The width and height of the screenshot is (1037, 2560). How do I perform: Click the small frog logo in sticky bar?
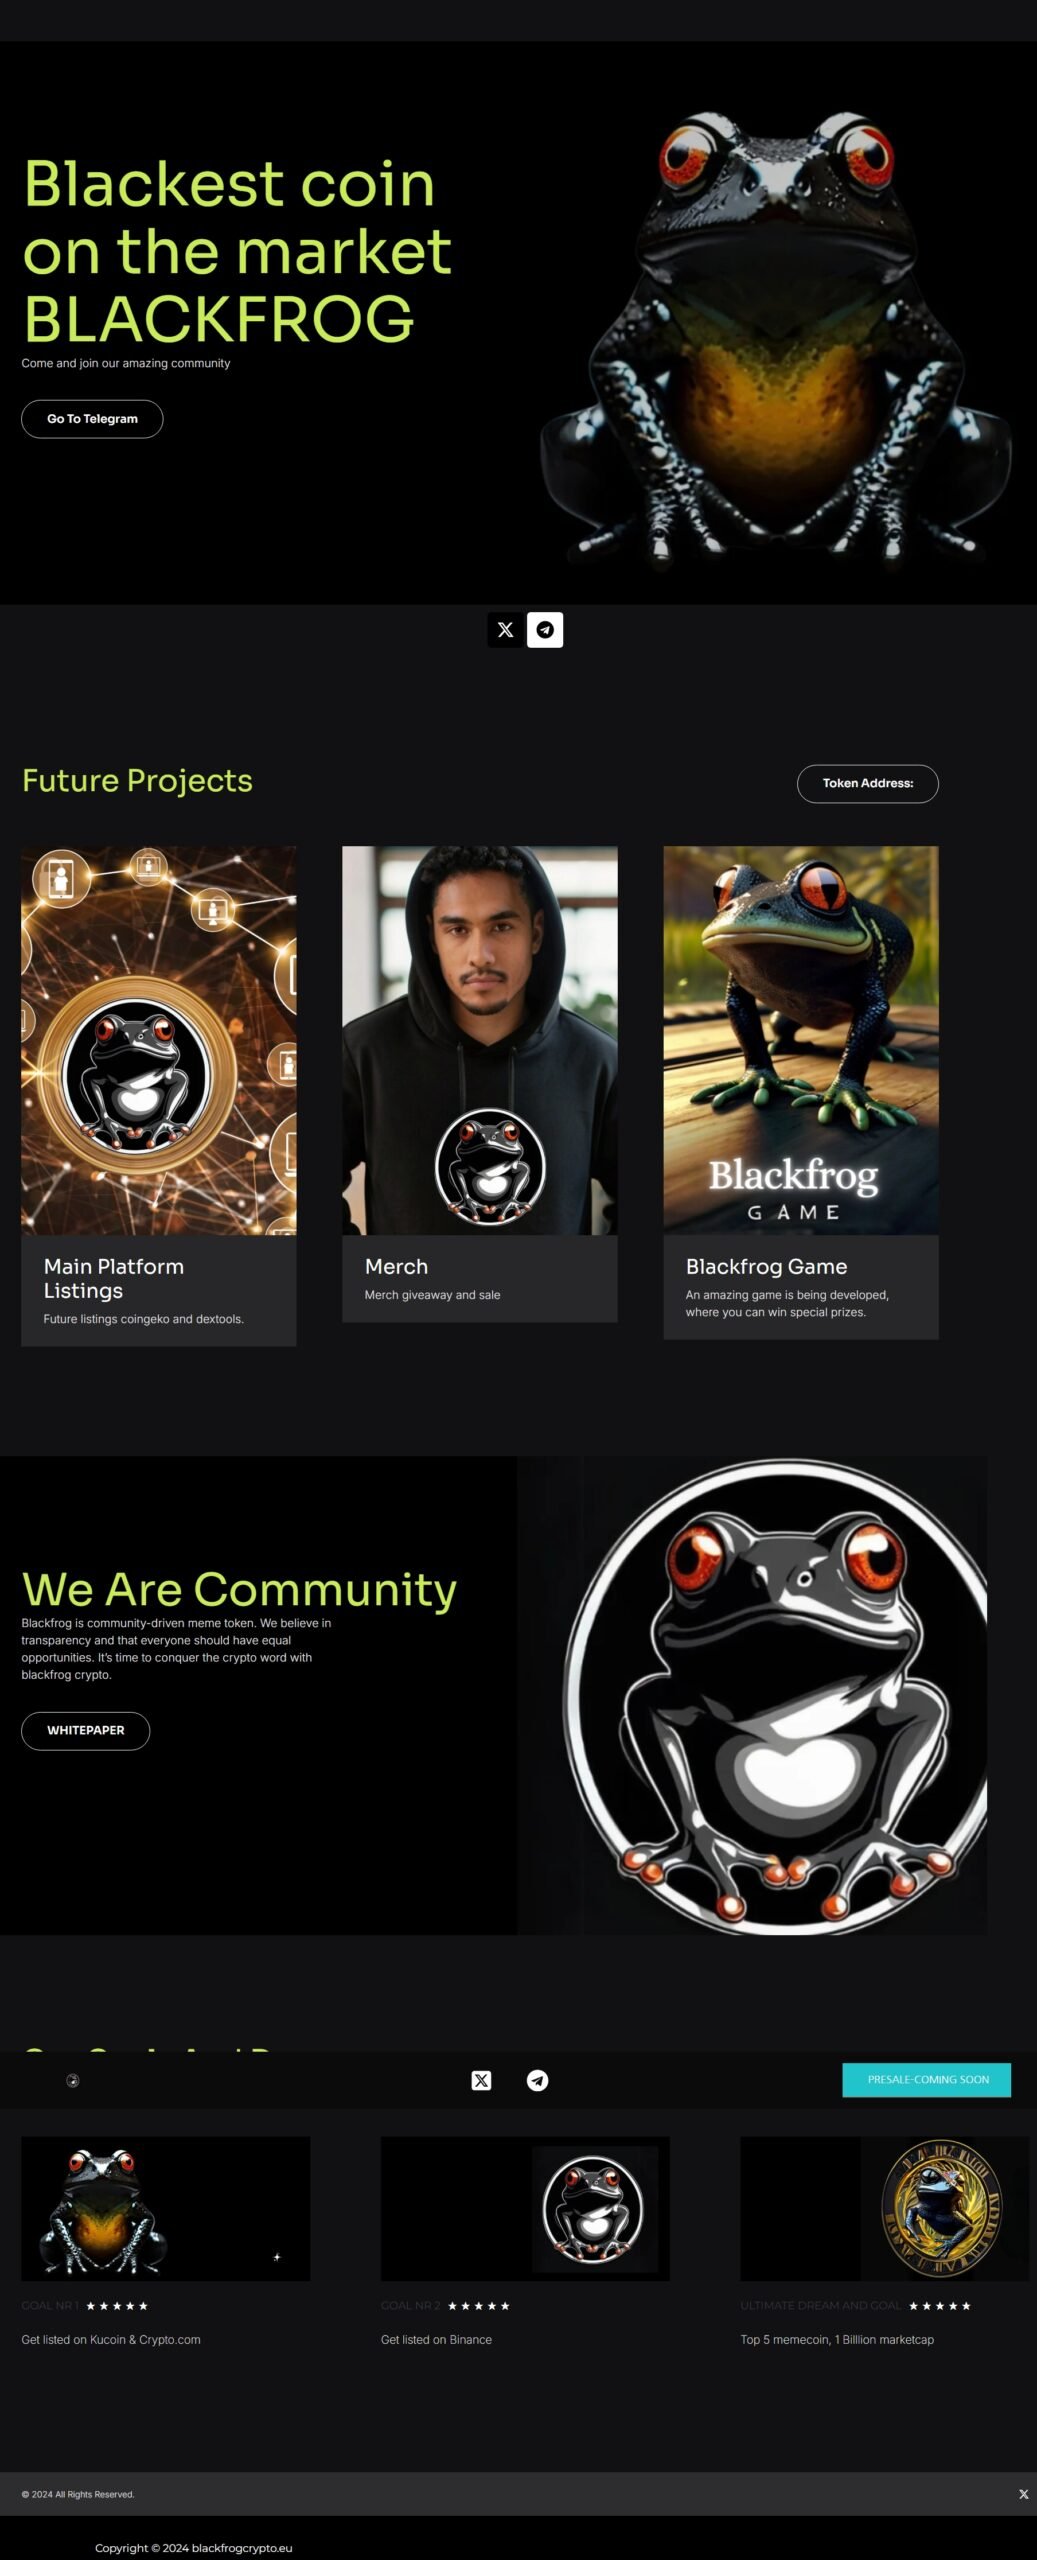(72, 2080)
